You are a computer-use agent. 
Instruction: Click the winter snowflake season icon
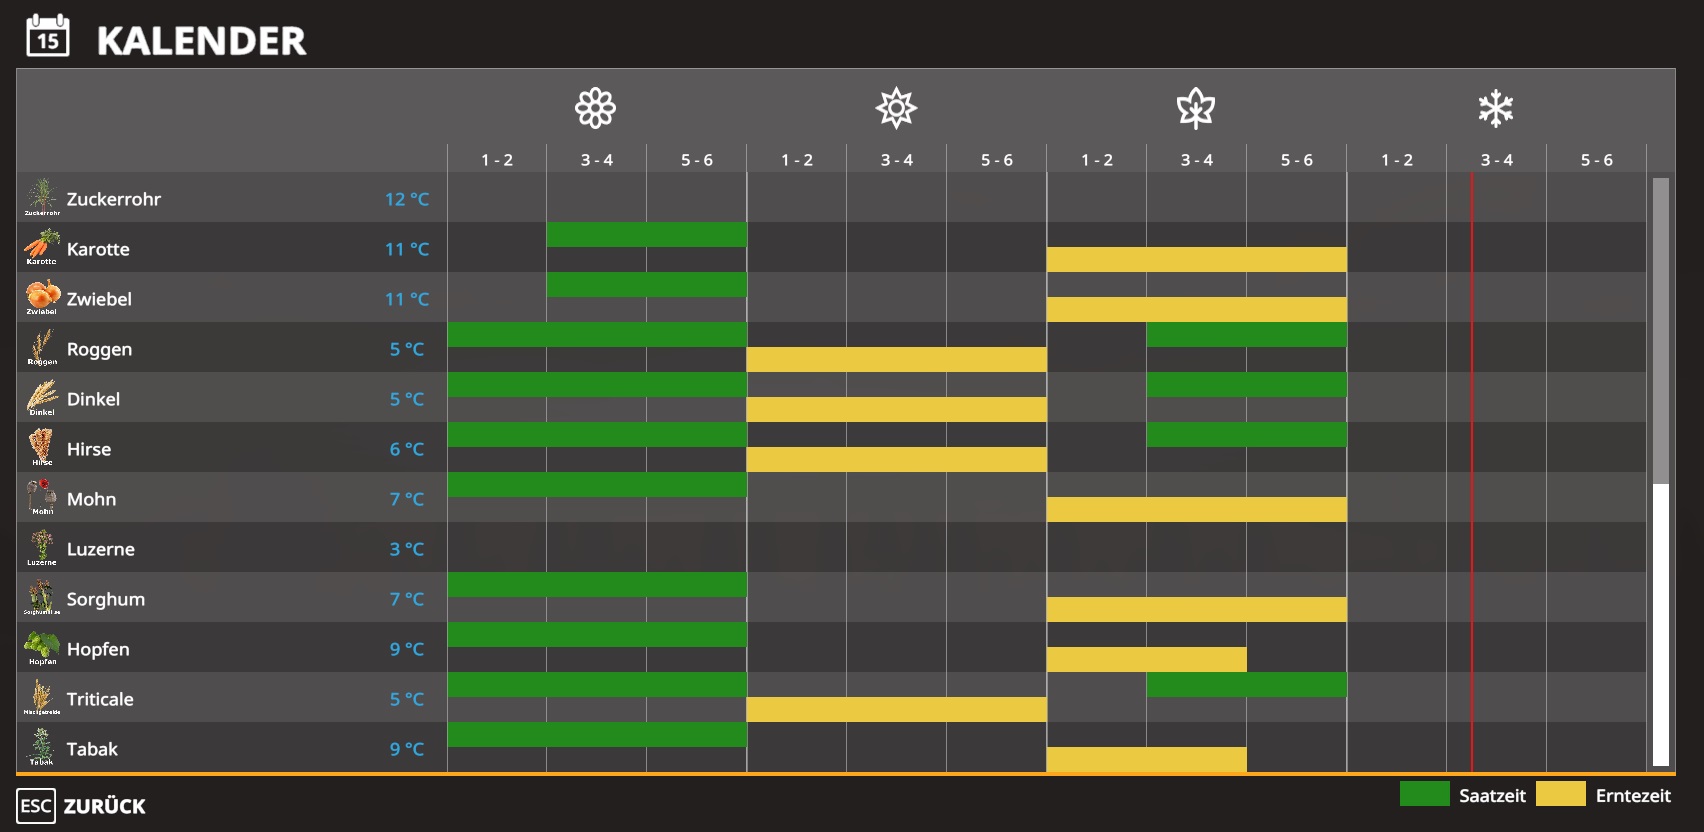tap(1496, 108)
